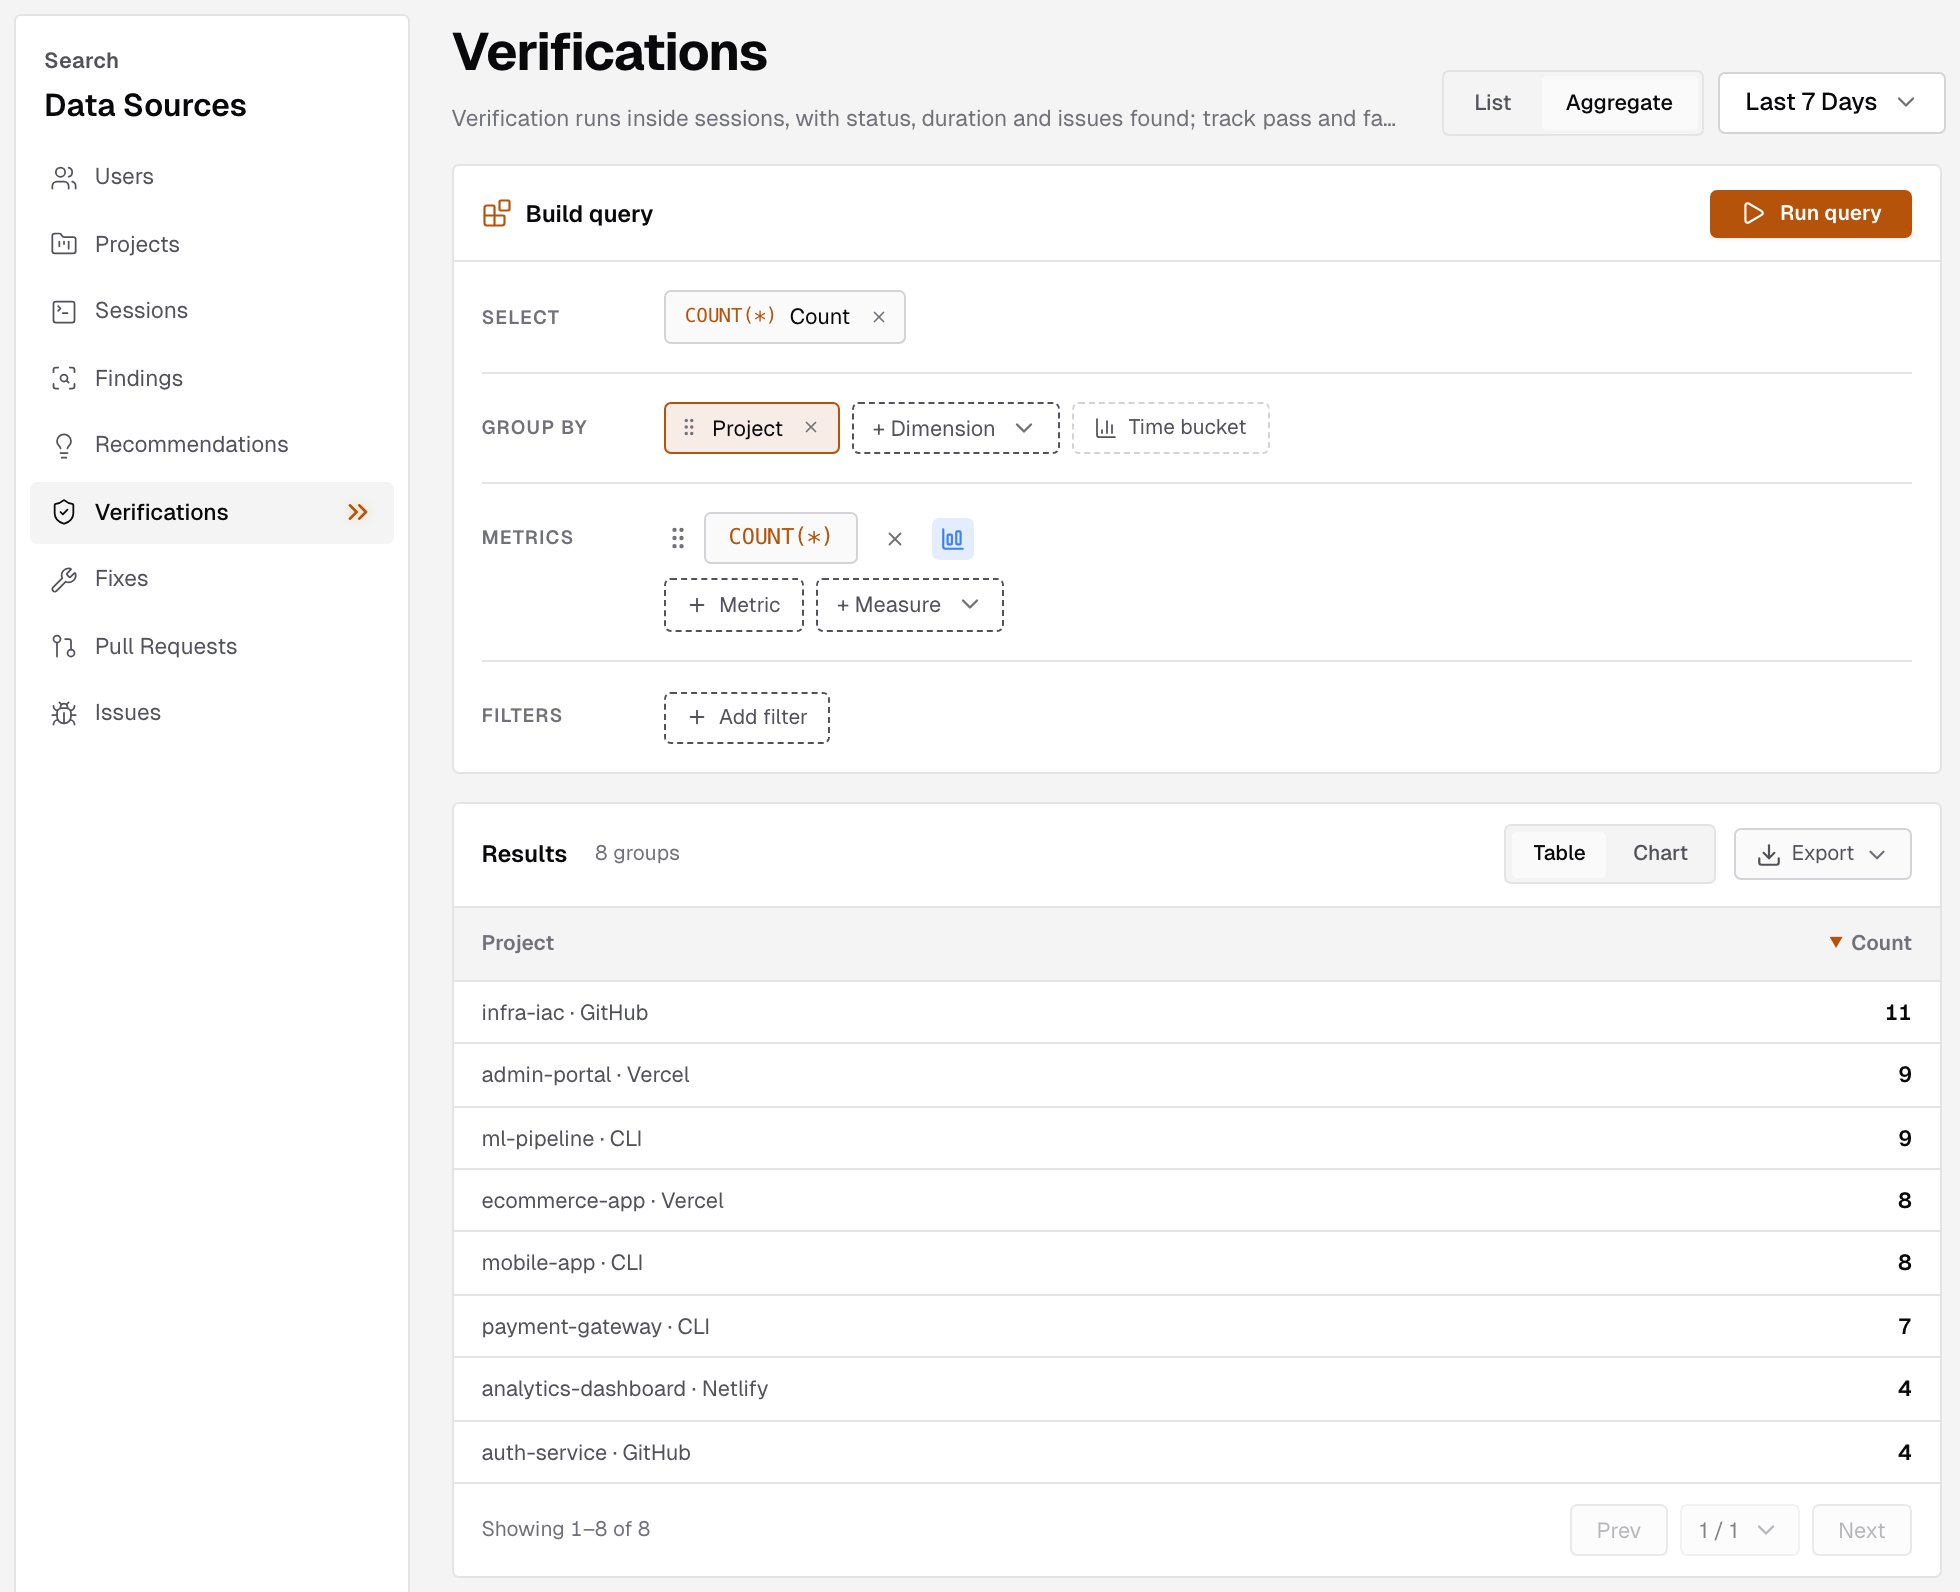The image size is (1960, 1592).
Task: Click the Recommendations lightbulb icon
Action: 64,445
